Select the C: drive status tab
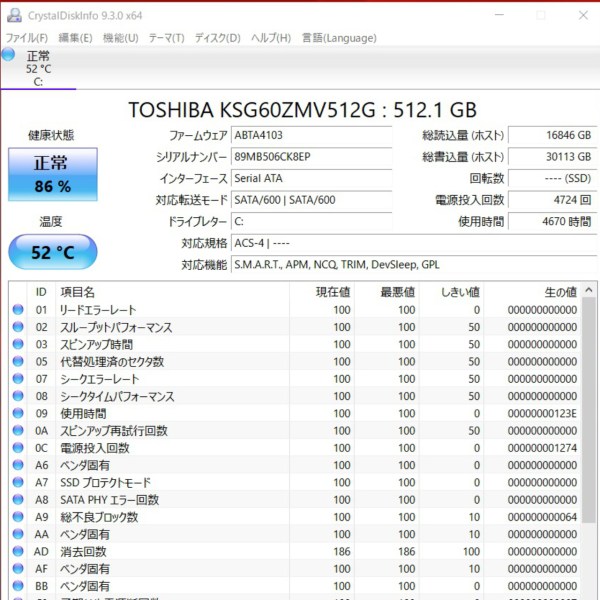The image size is (600, 600). [x=38, y=68]
